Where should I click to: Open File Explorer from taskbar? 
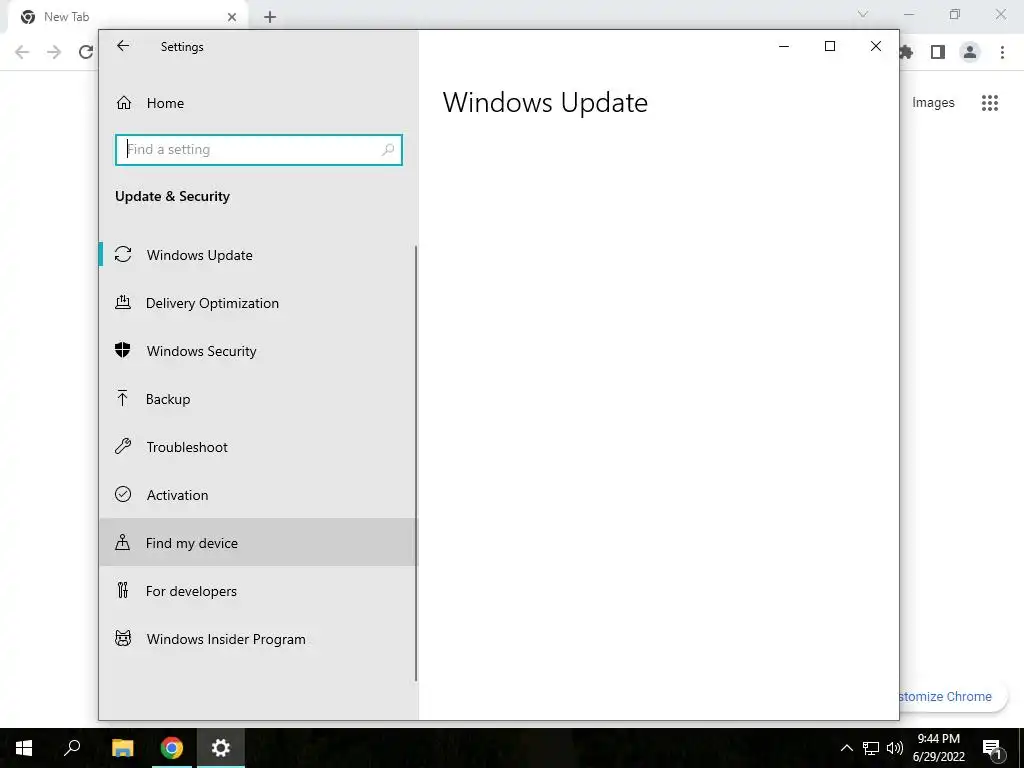(x=123, y=748)
